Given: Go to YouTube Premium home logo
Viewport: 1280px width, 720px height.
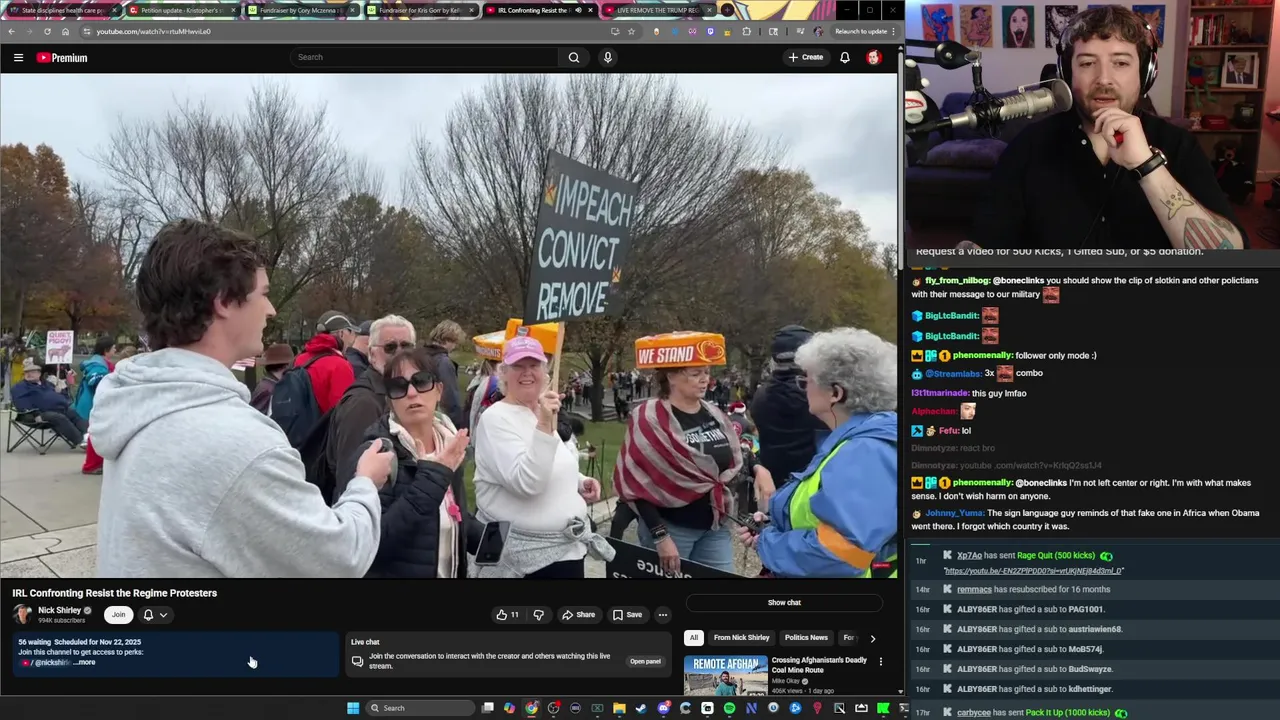Looking at the screenshot, I should 63,58.
